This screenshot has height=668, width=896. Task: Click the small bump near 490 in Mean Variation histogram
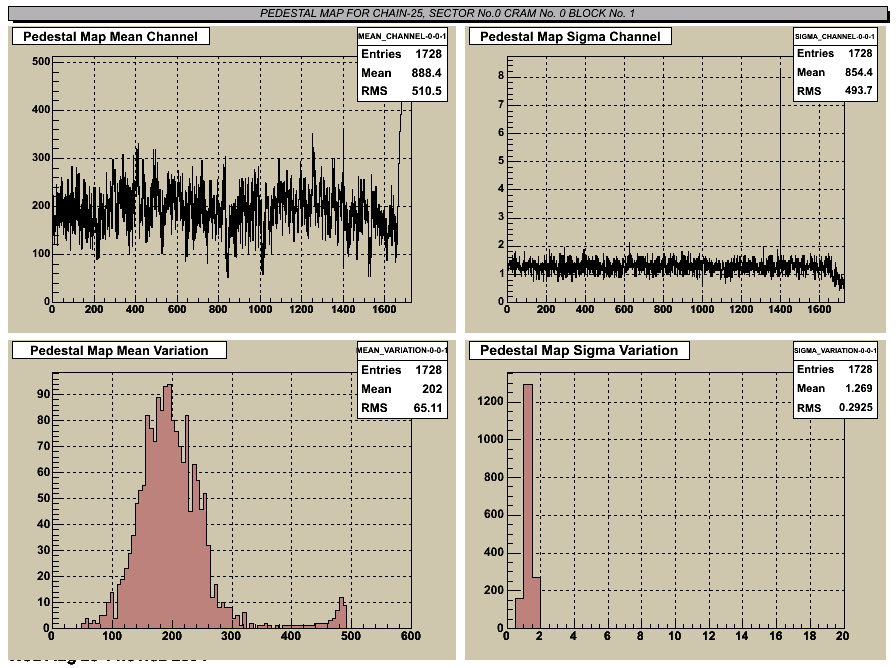341,614
